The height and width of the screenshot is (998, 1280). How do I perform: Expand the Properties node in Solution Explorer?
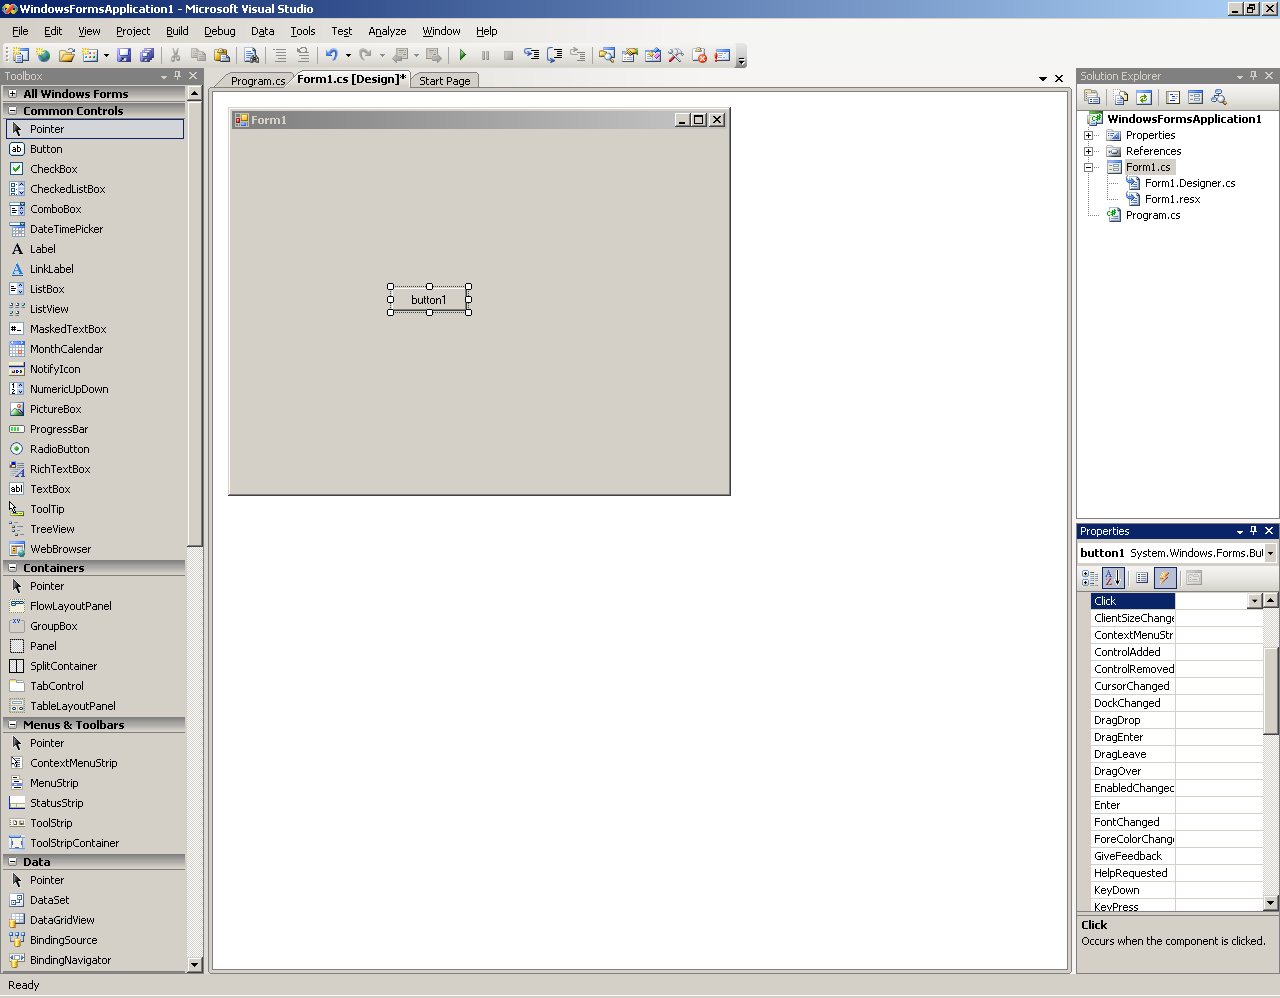1089,135
